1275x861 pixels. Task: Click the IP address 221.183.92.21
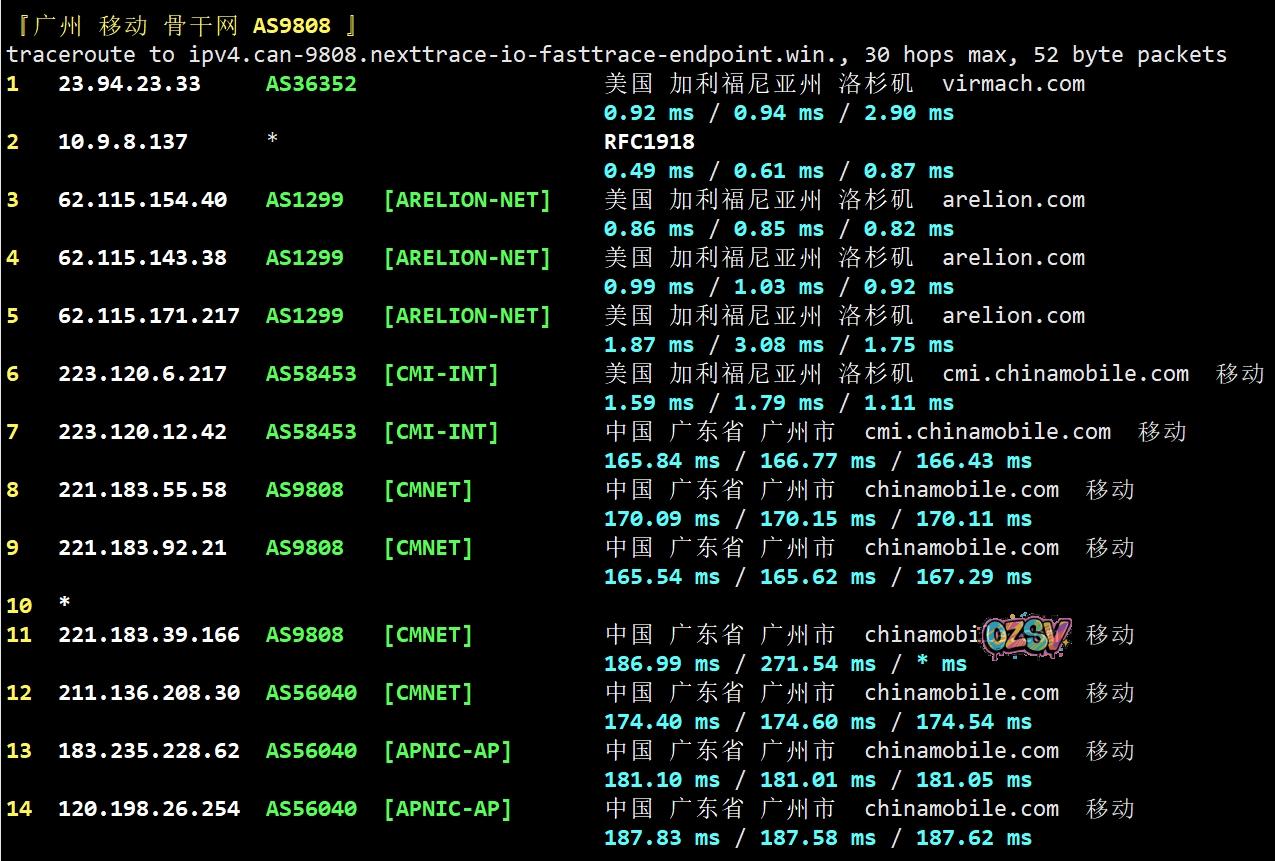(x=142, y=548)
